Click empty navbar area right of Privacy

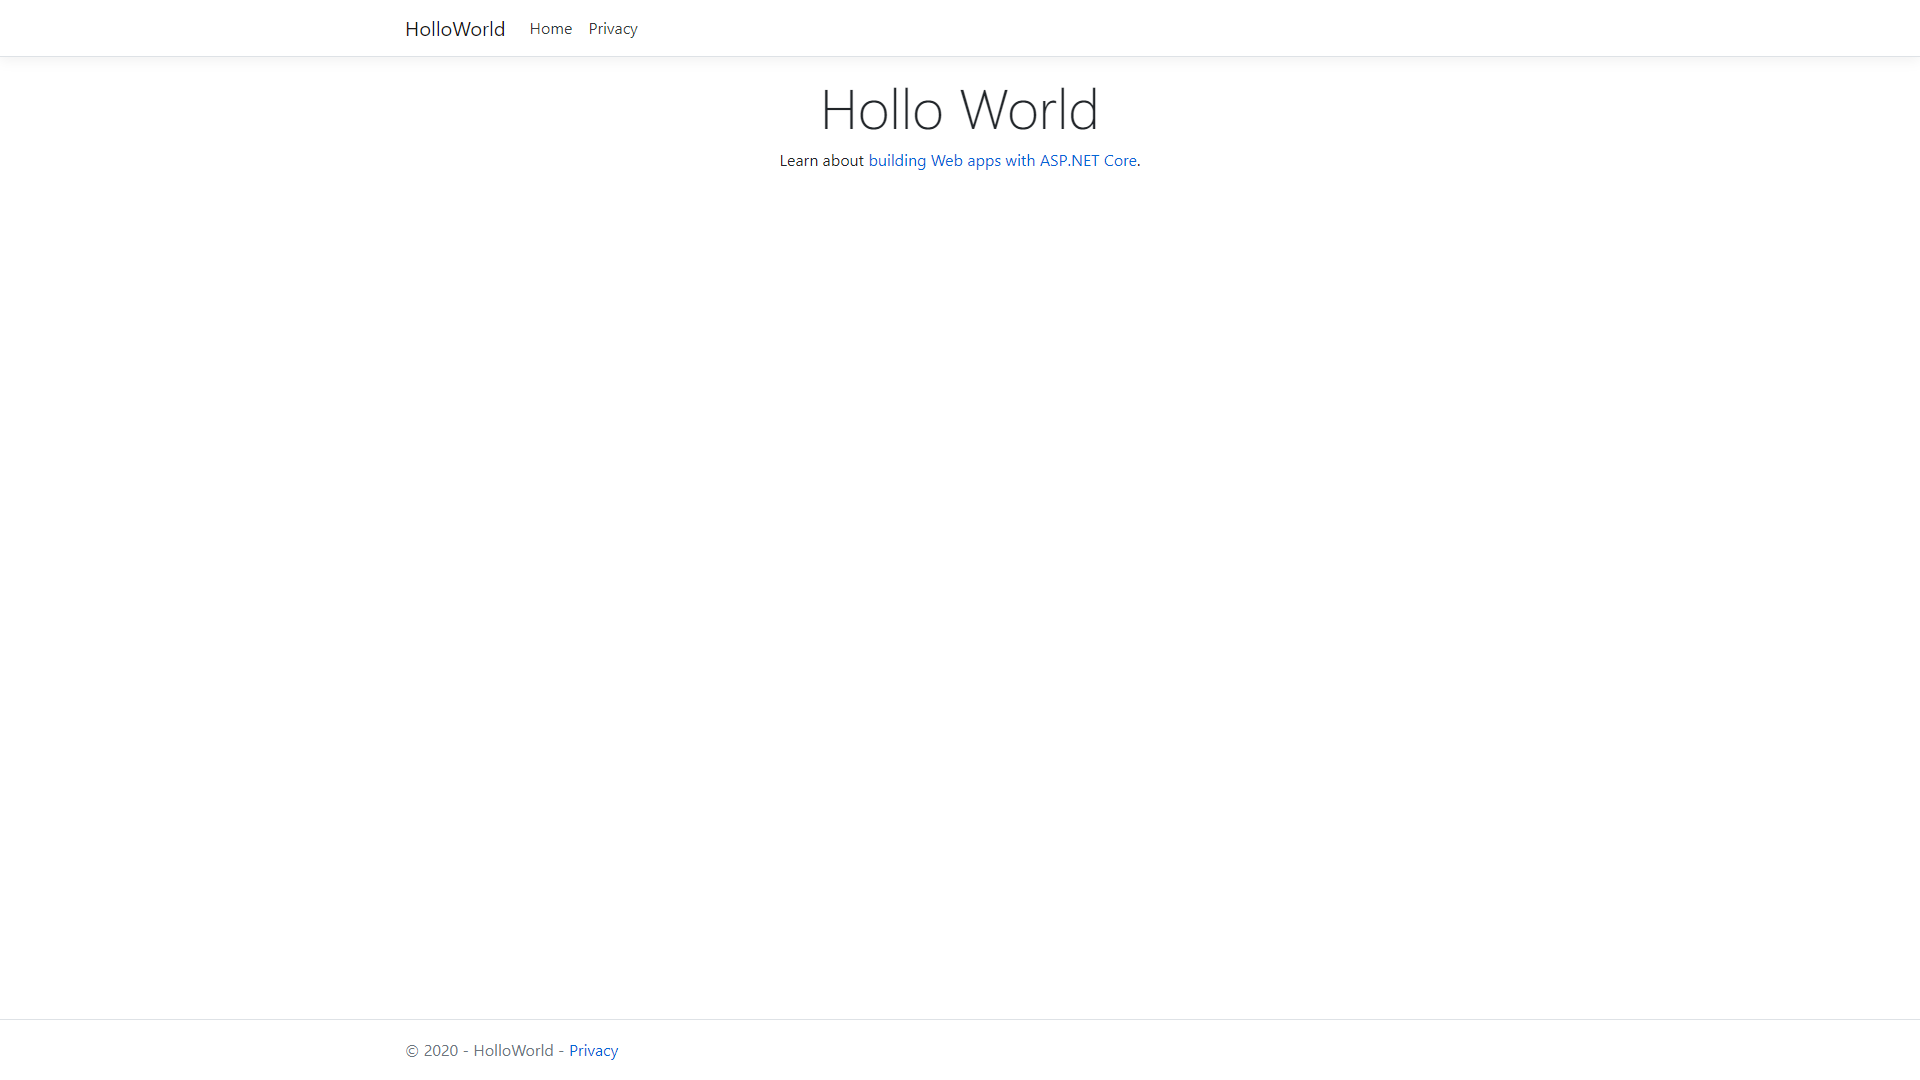tap(1100, 29)
